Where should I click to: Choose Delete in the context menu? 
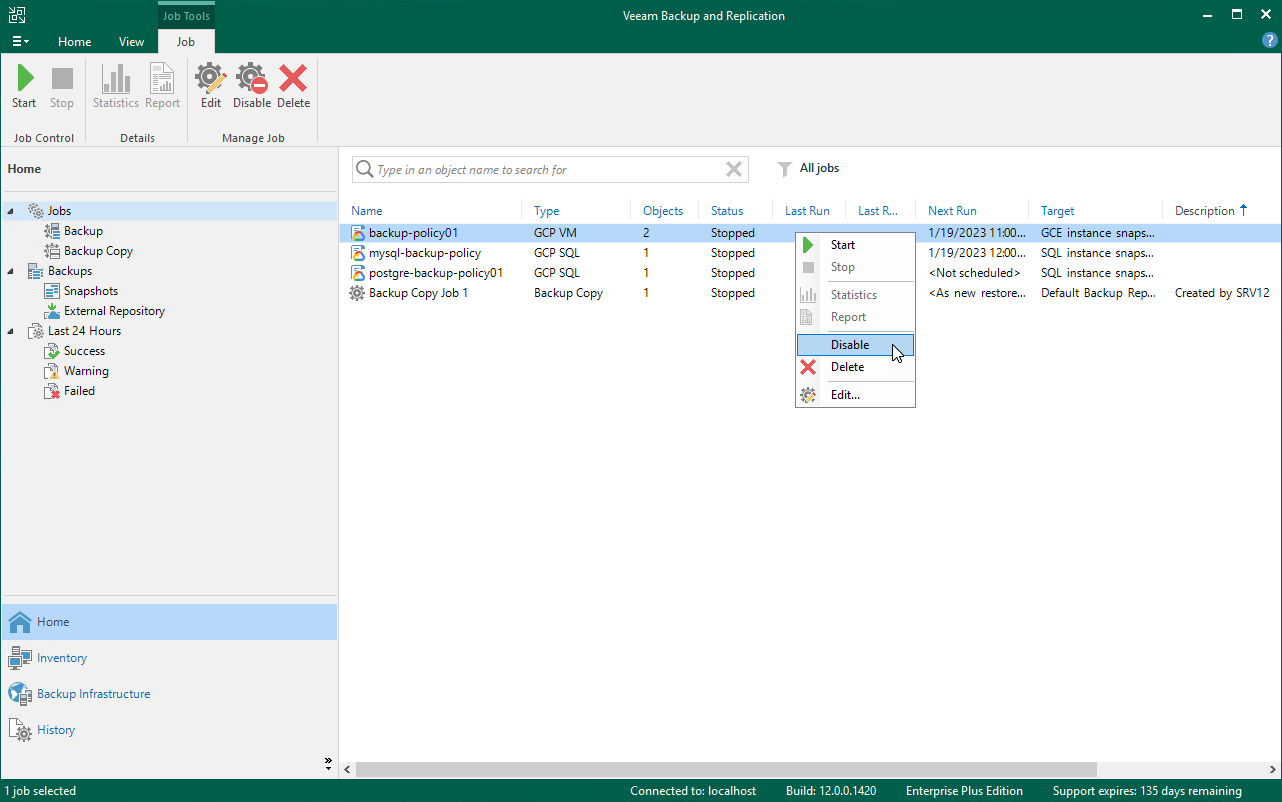coord(855,367)
